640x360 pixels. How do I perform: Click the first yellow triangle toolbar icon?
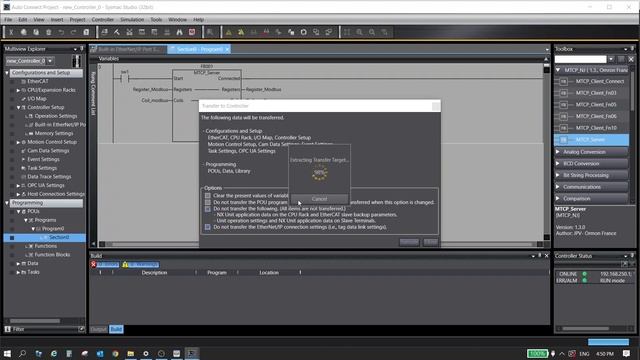pos(229,32)
